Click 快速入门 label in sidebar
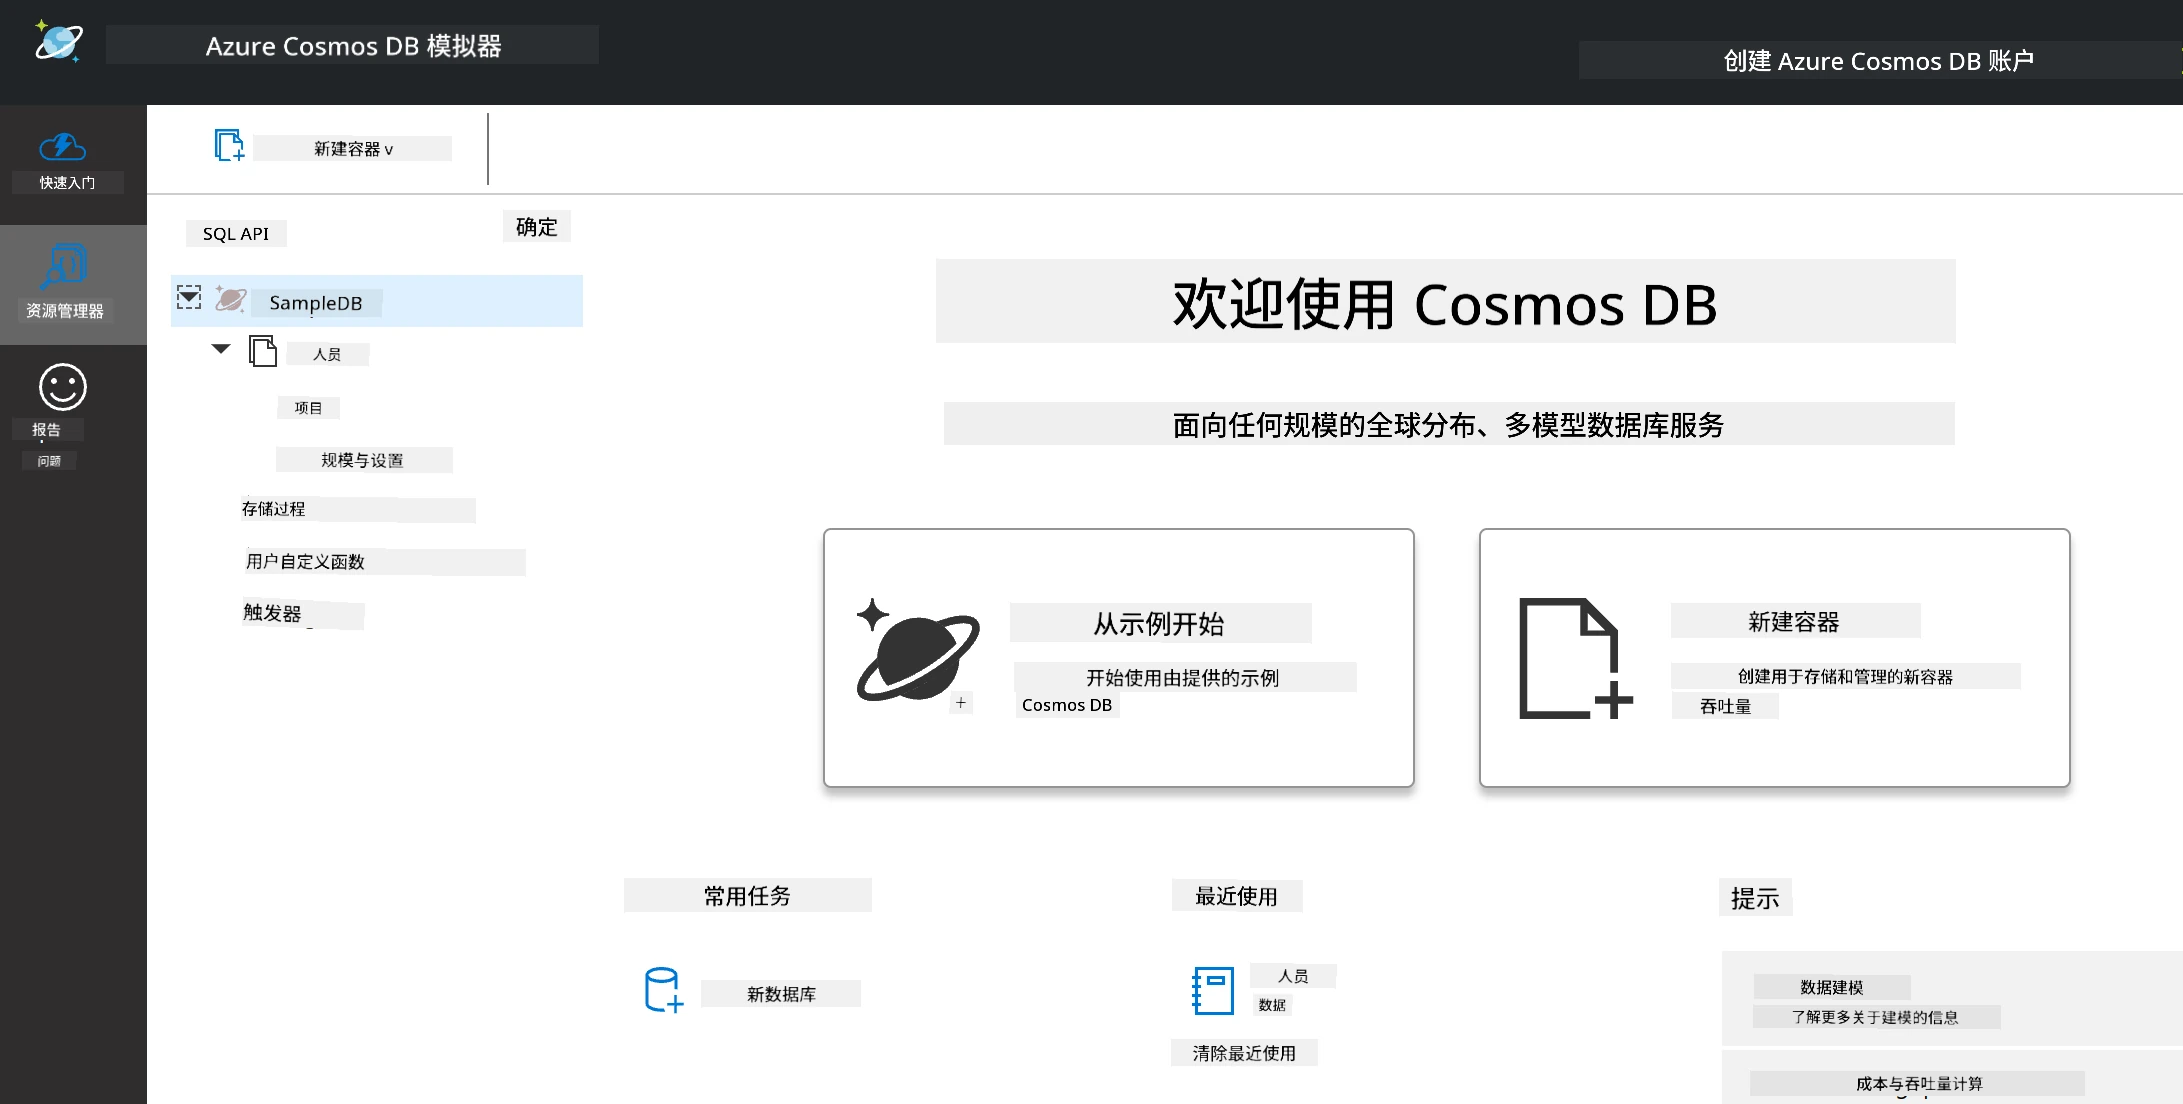Viewport: 2183px width, 1104px height. coord(67,183)
